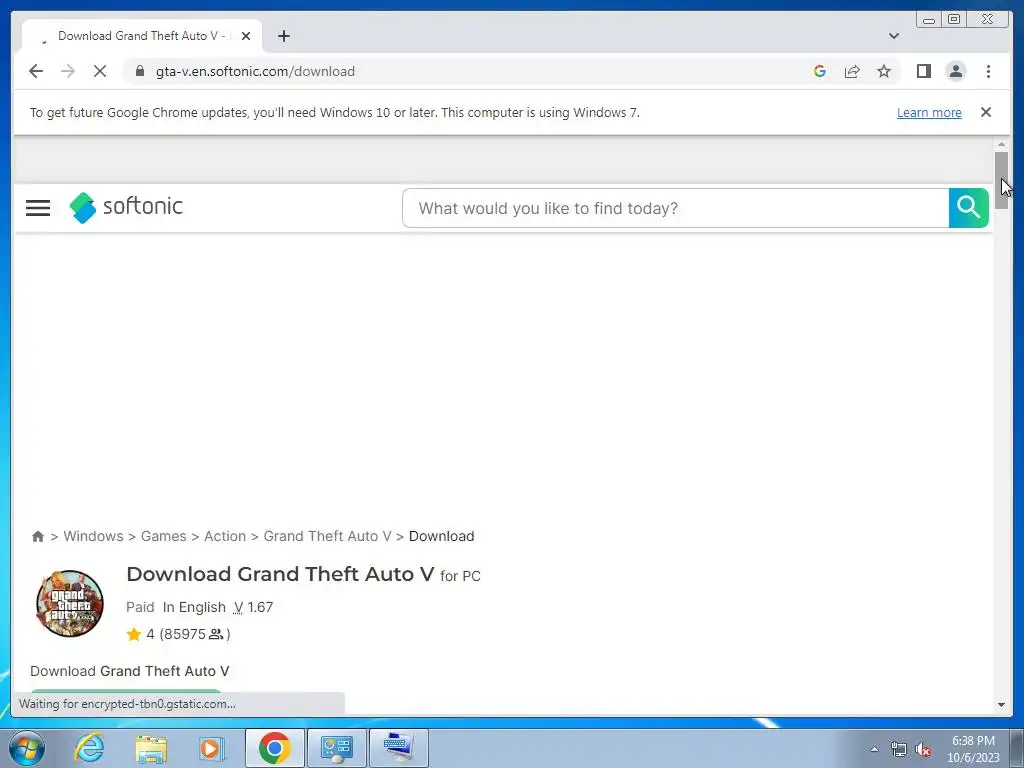
Task: Expand the tab search dropdown
Action: click(x=894, y=36)
